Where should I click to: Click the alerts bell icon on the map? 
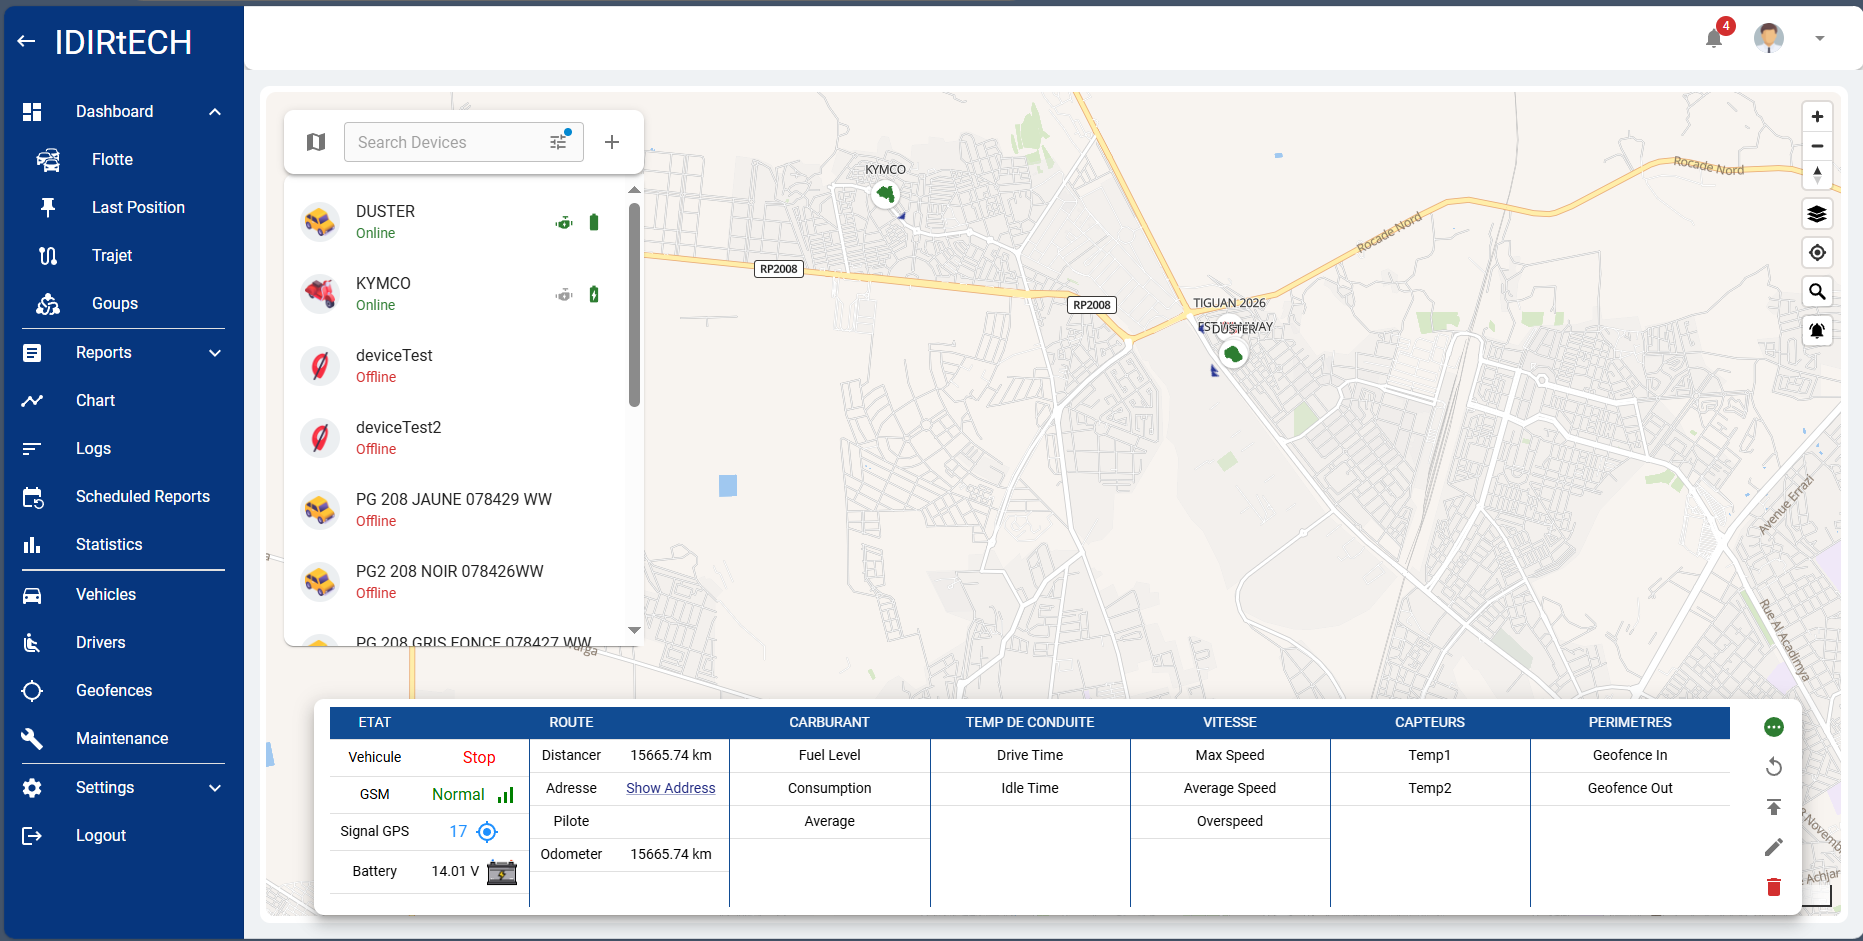(x=1818, y=330)
